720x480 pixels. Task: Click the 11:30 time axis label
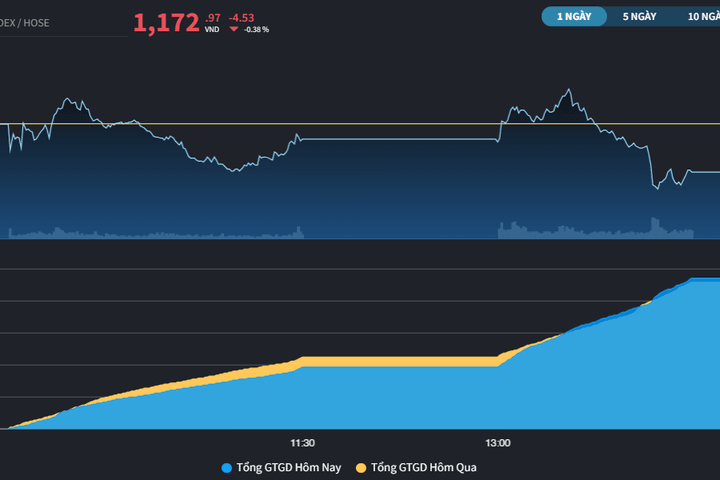(303, 443)
